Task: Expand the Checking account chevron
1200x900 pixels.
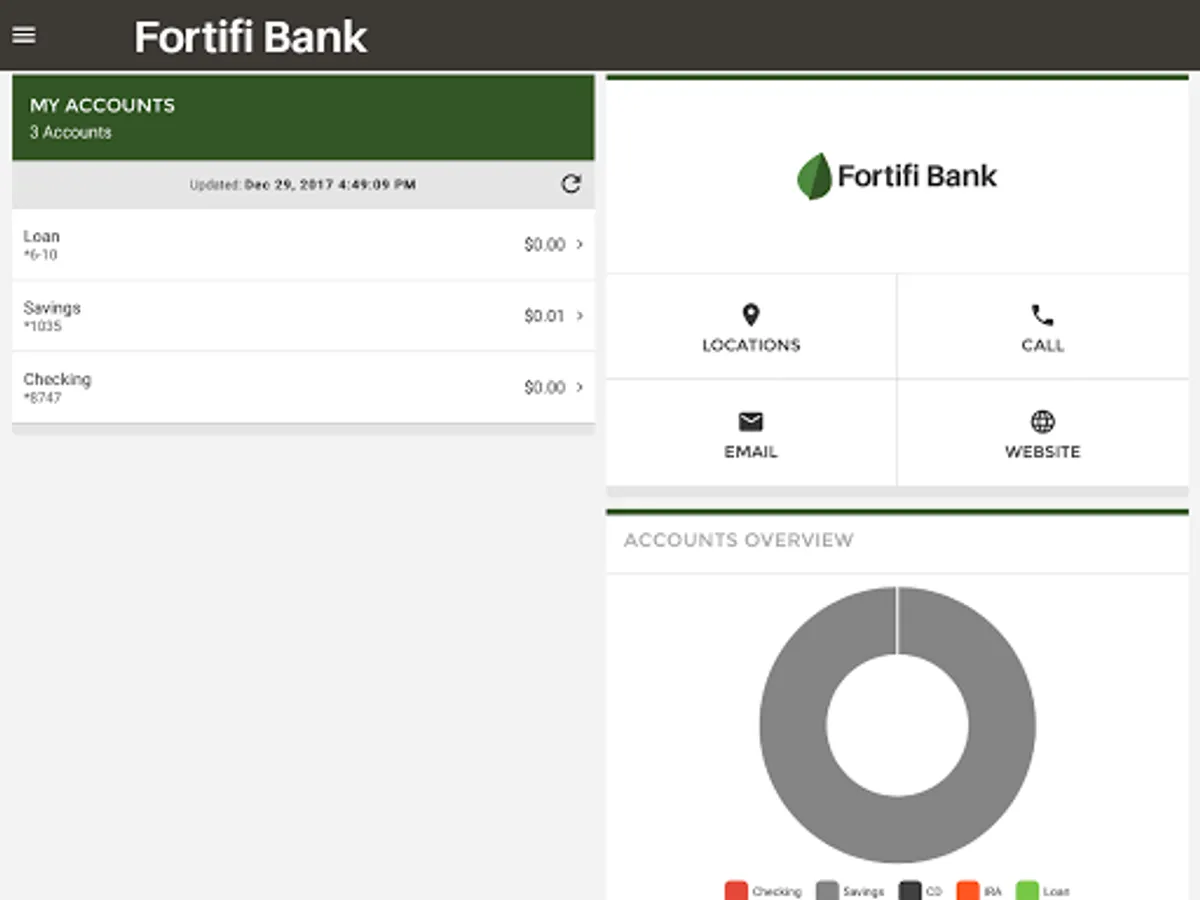Action: tap(580, 387)
